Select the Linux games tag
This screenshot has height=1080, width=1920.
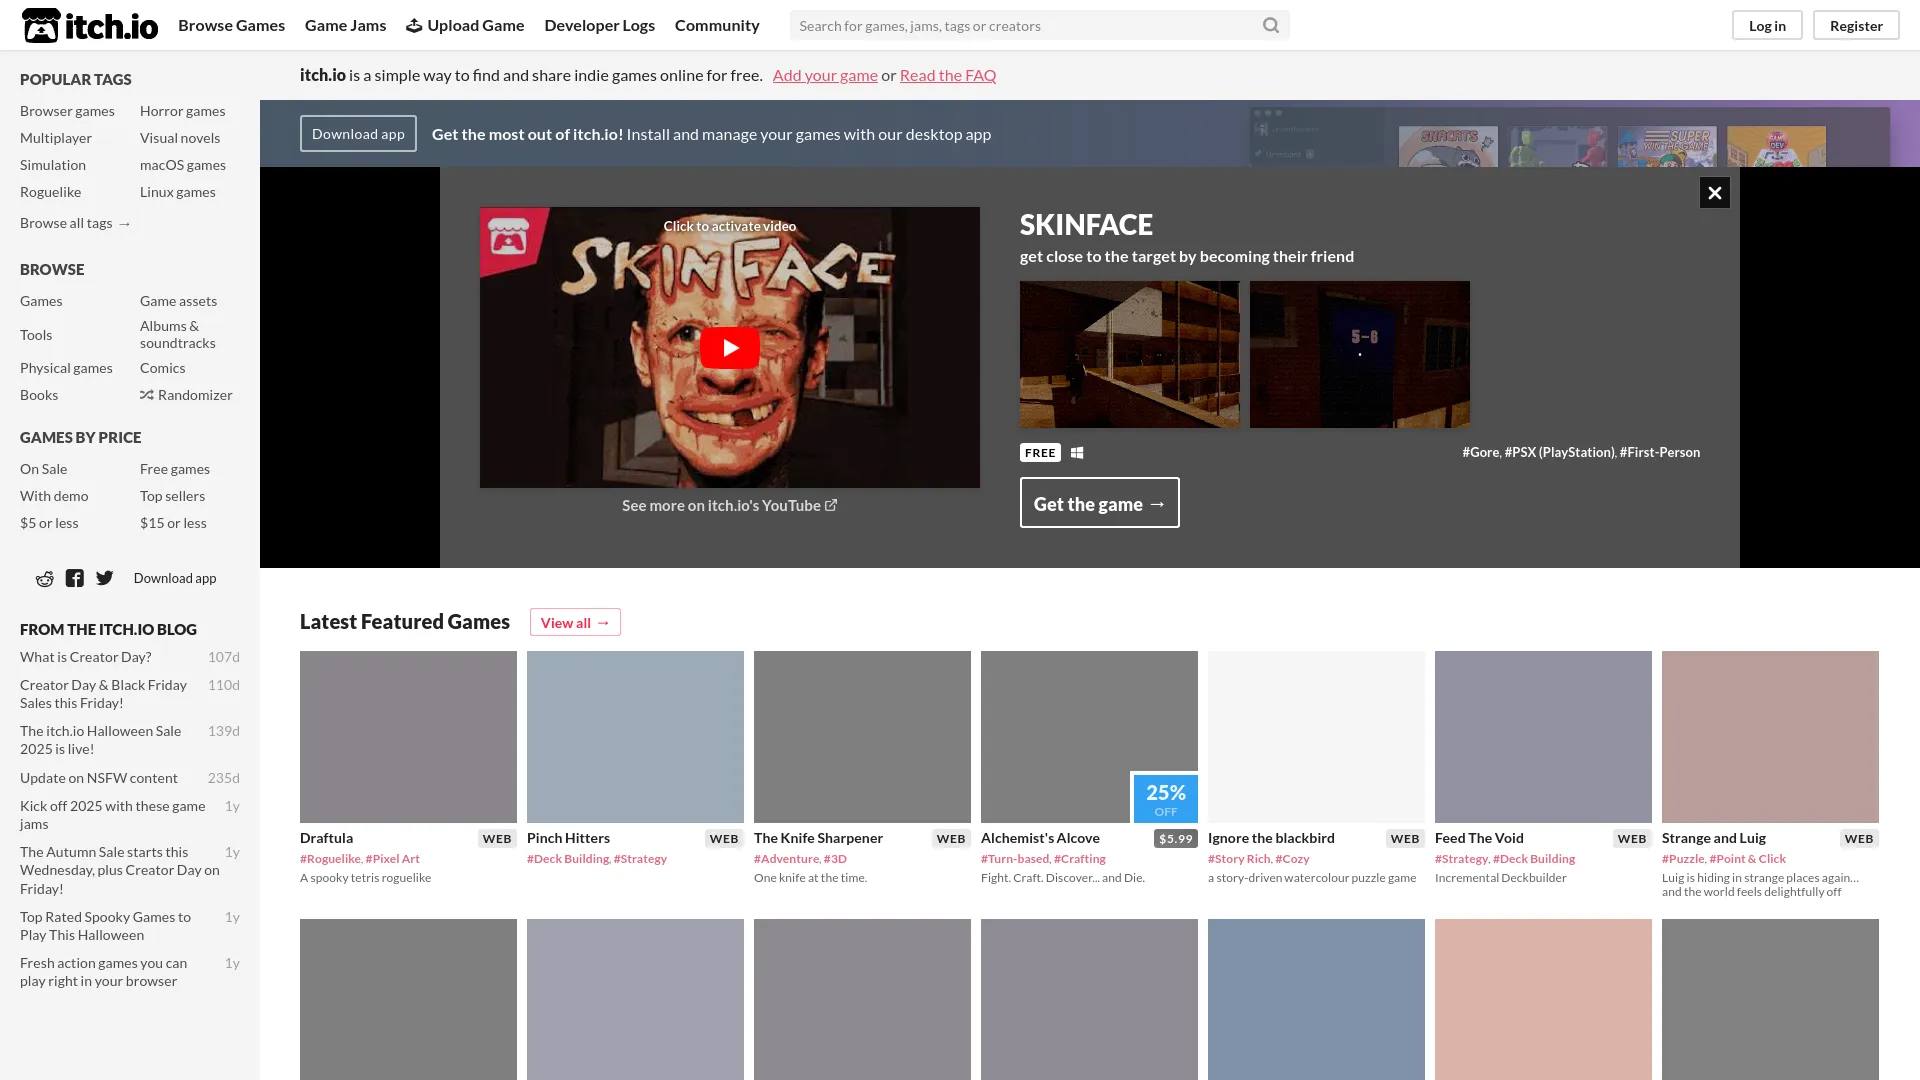177,192
